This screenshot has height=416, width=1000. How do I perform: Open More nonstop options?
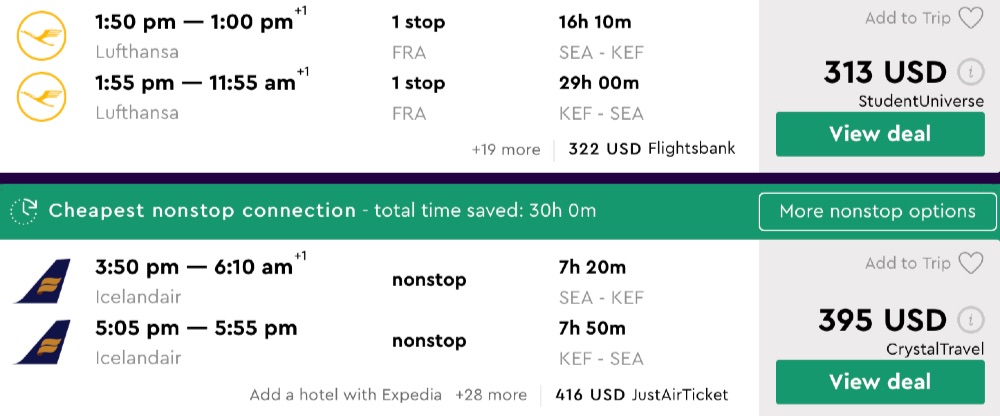877,211
